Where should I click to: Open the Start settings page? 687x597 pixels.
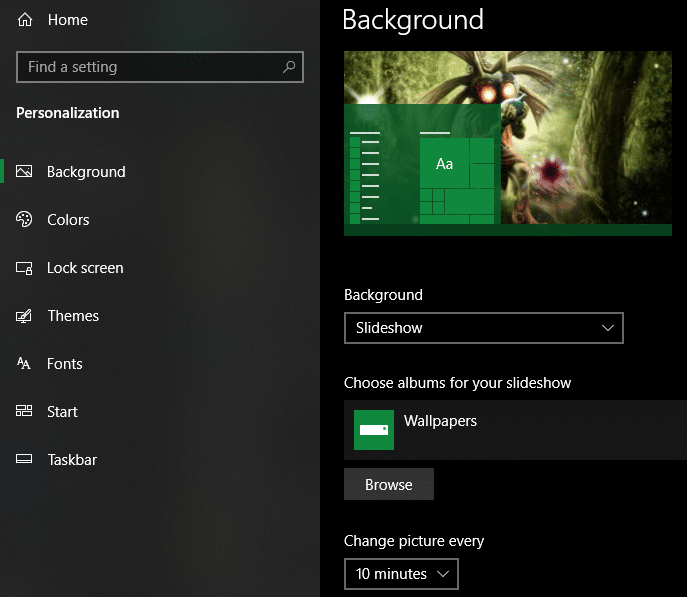coord(62,412)
